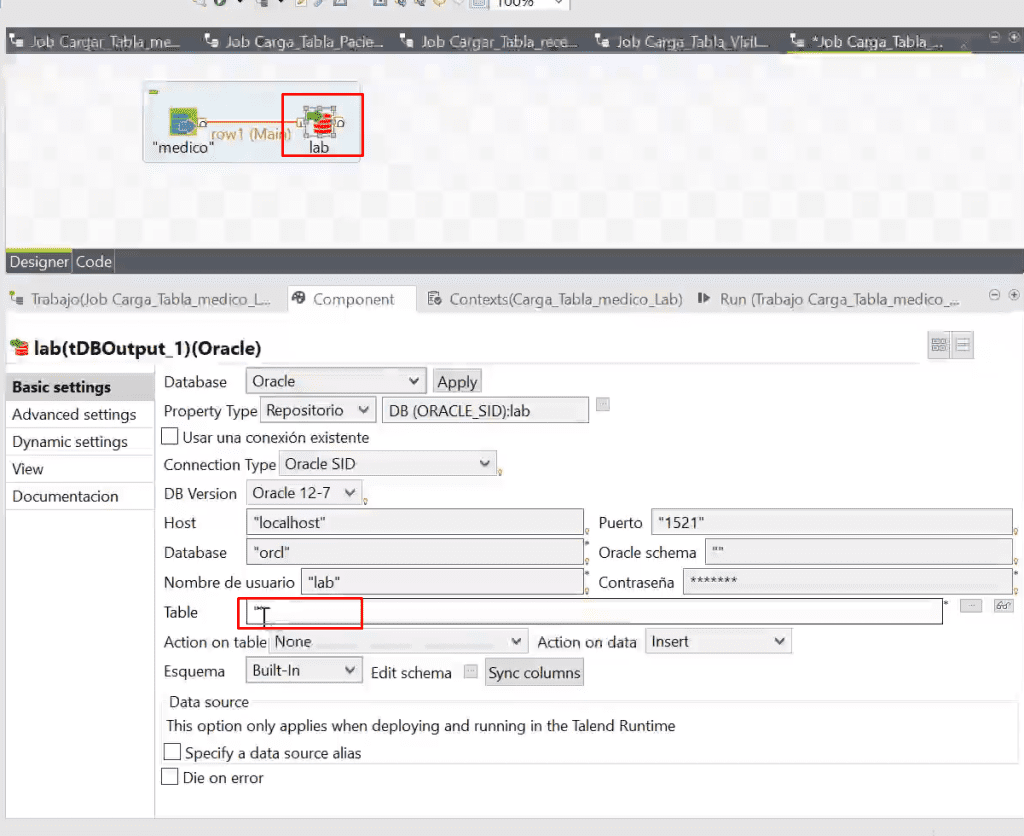Open Contexts(Carga_Tabla_medico_Lab) tab
Image resolution: width=1024 pixels, height=836 pixels.
[555, 299]
